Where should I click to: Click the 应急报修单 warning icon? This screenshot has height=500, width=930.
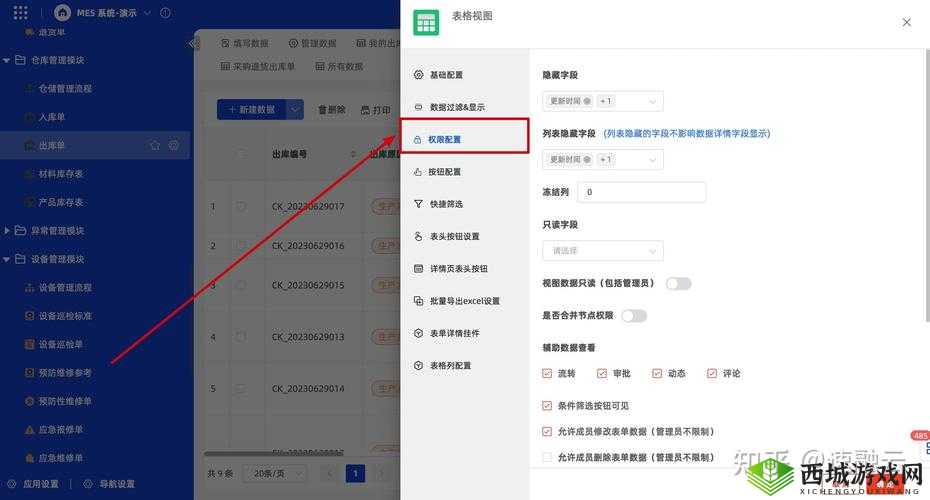[29, 430]
